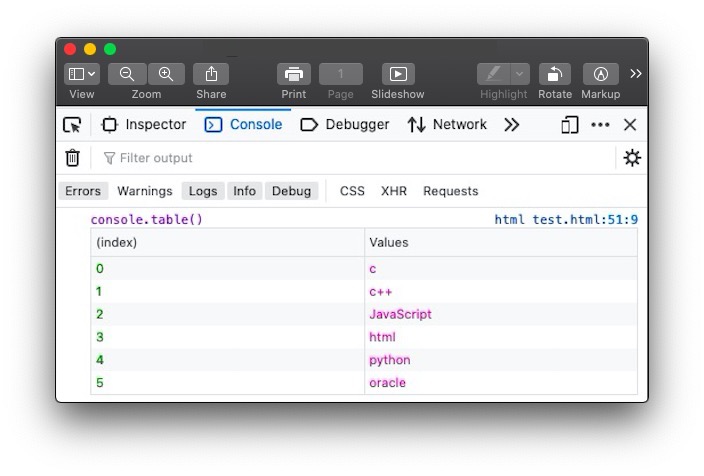Expand more devtools tabs chevron

(x=511, y=125)
